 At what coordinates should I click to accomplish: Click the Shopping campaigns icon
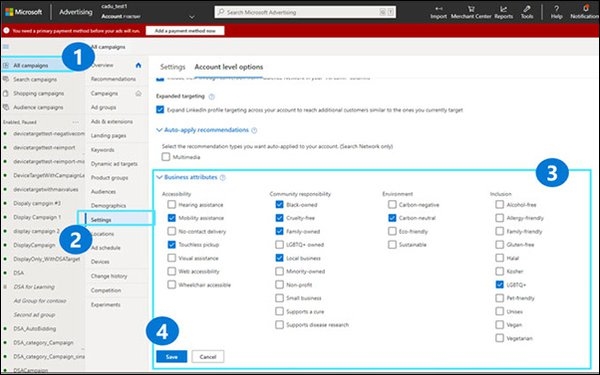point(6,93)
